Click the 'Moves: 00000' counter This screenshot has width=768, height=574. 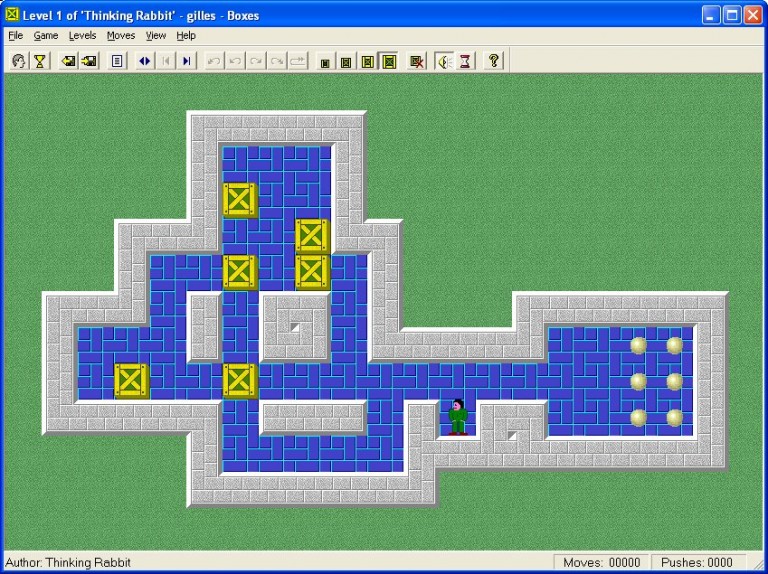coord(601,562)
